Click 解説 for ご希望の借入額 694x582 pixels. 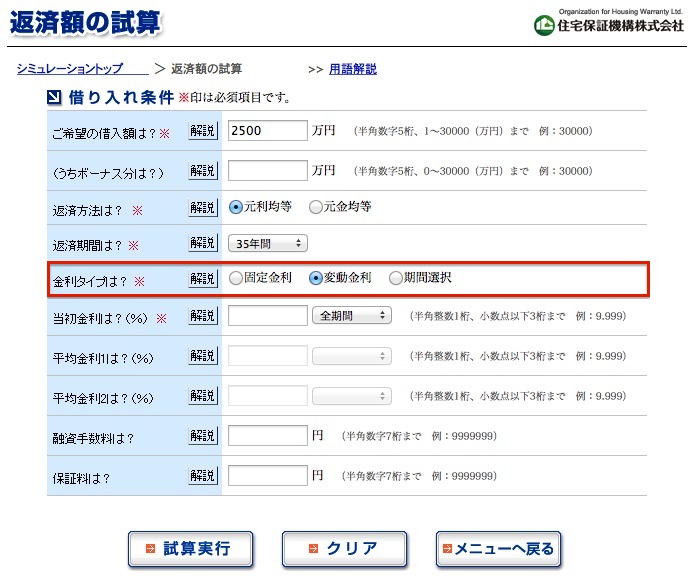click(203, 131)
